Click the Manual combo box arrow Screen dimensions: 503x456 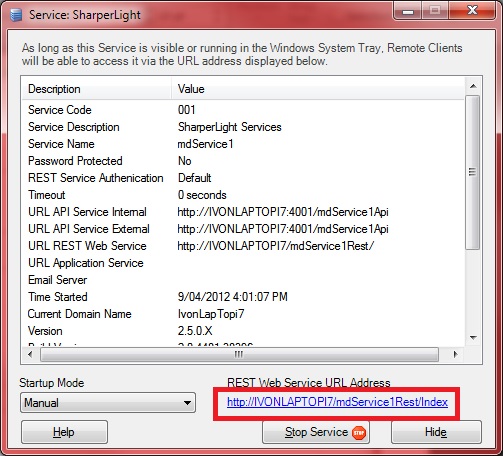[x=187, y=403]
